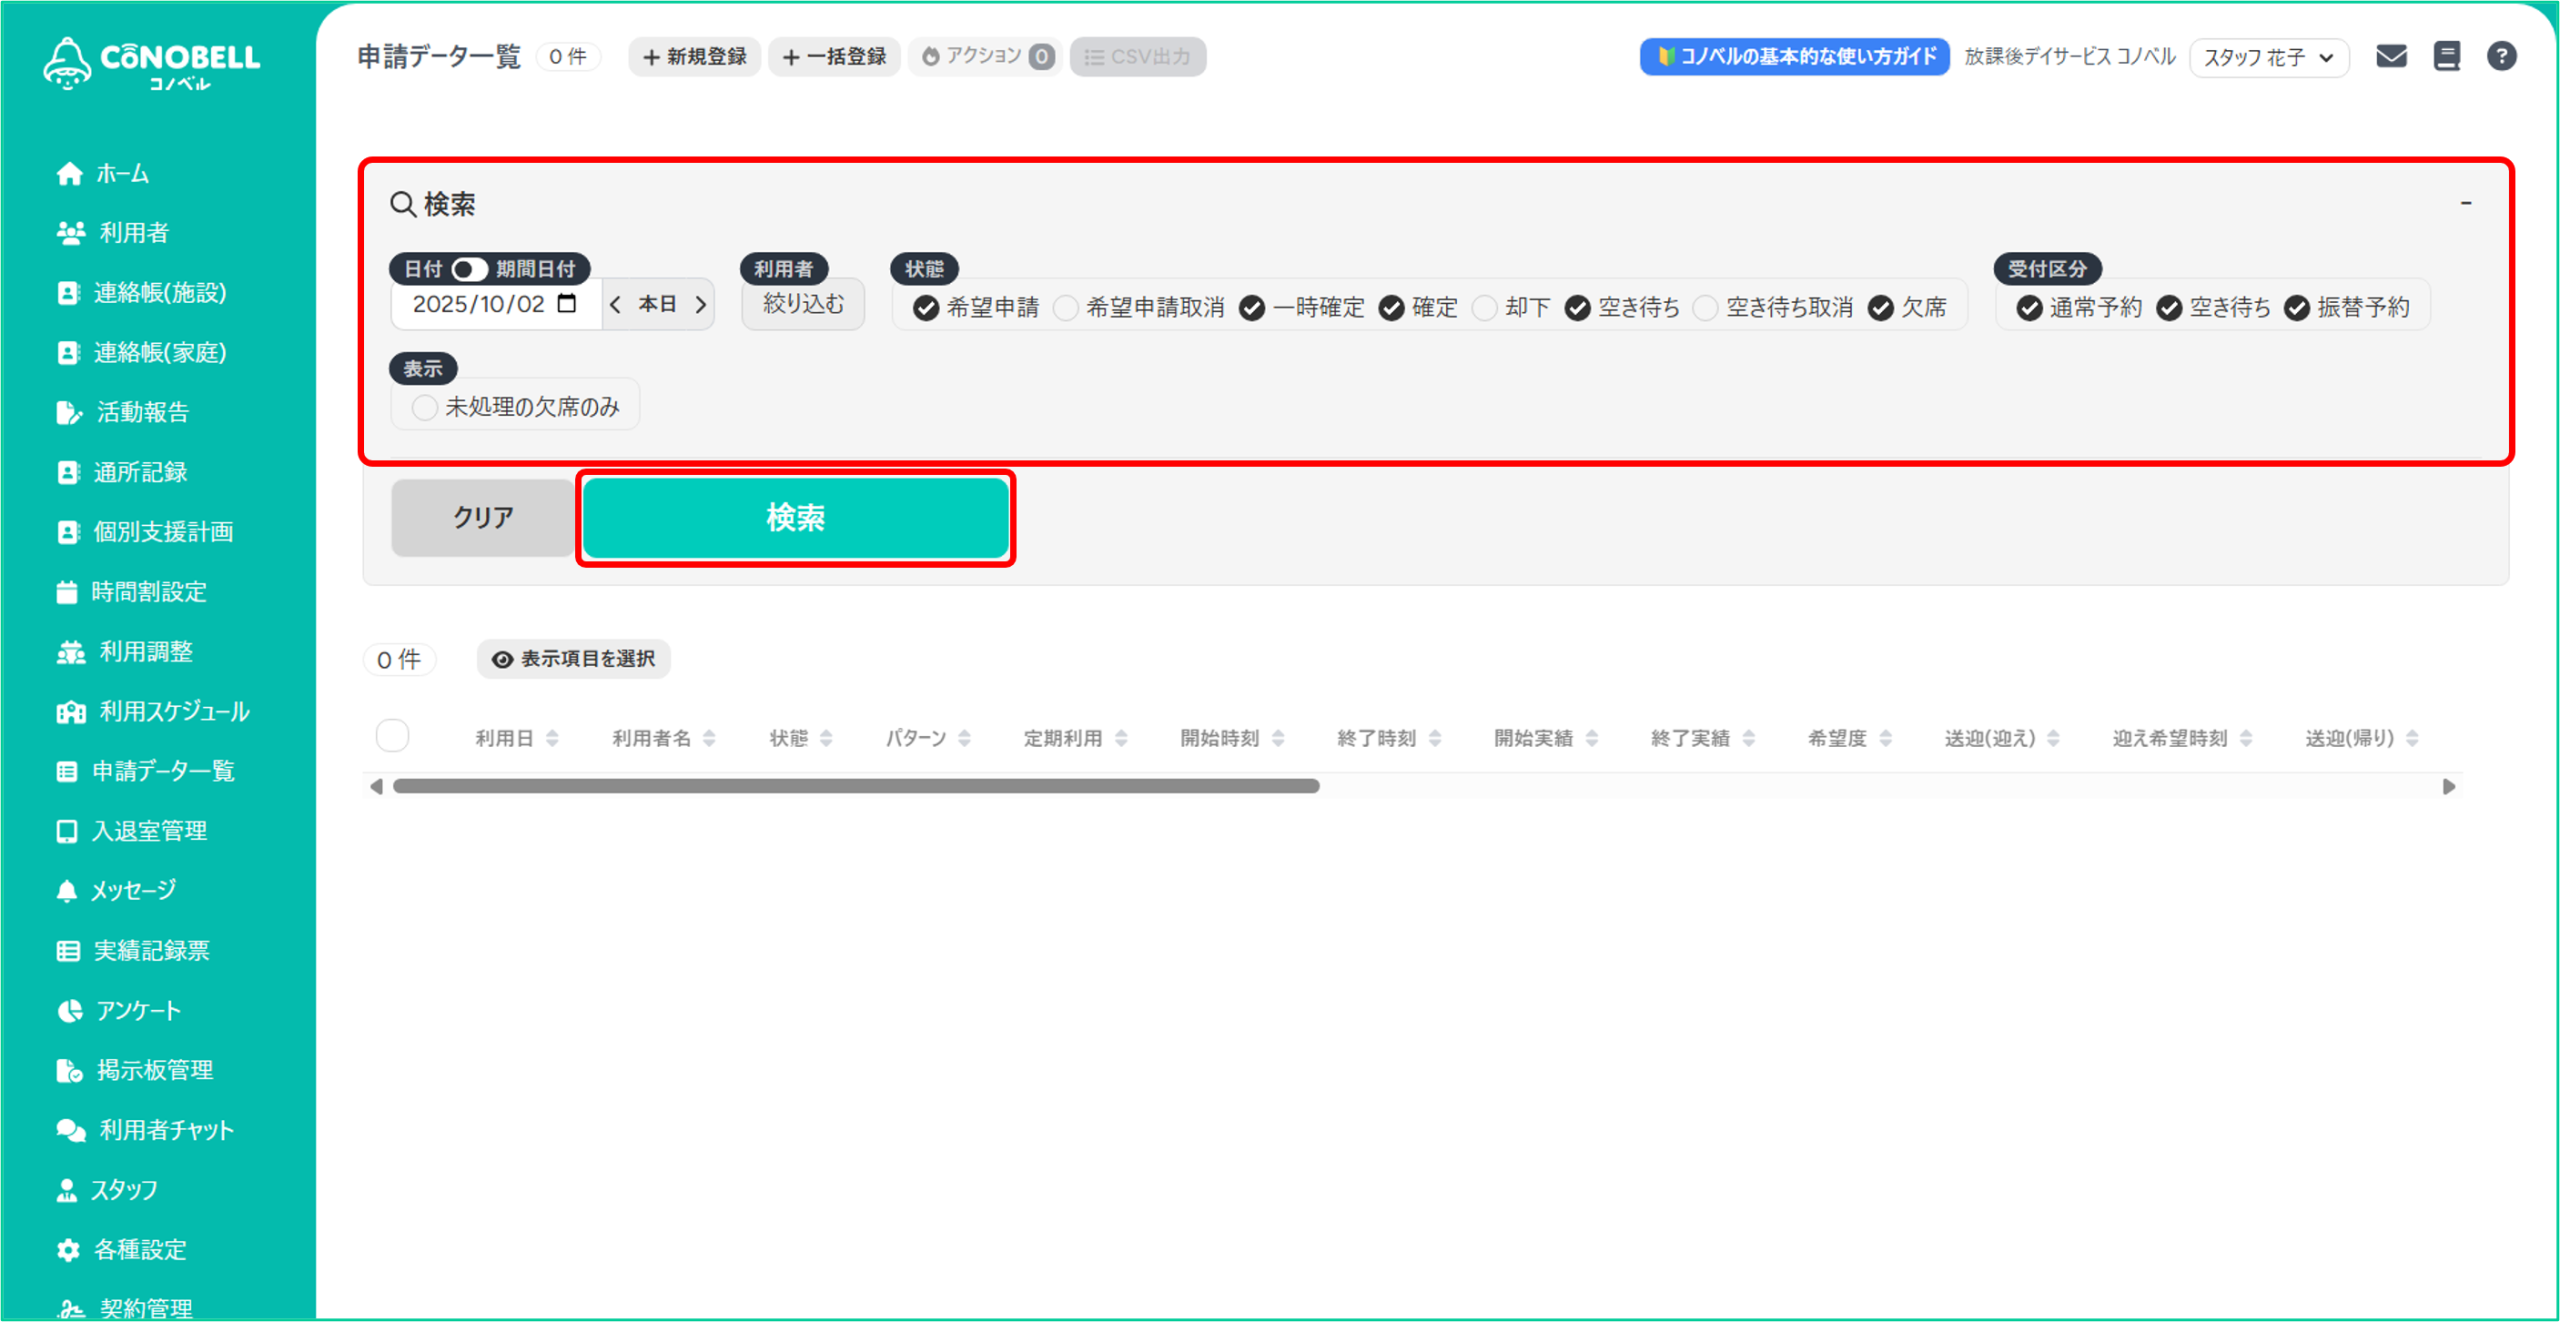Click the CONOBELL logo
Viewport: 2560px width, 1322px height.
pos(152,64)
